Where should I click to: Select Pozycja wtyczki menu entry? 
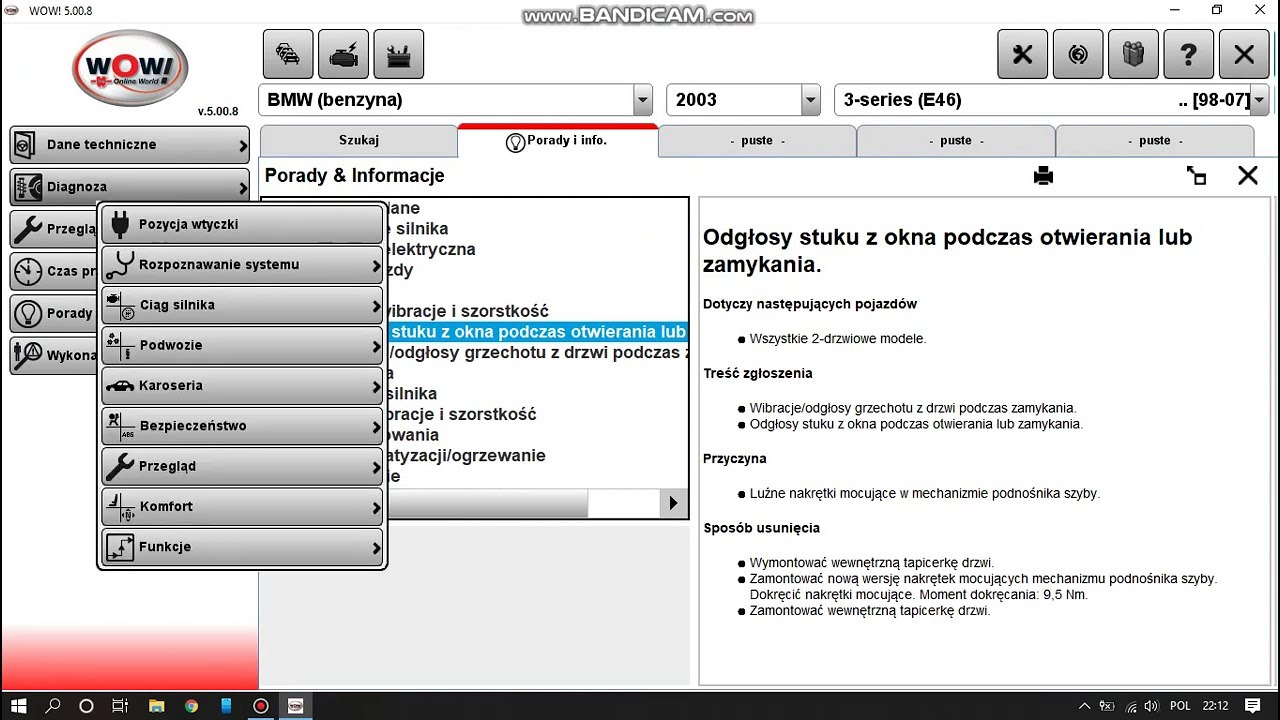242,225
